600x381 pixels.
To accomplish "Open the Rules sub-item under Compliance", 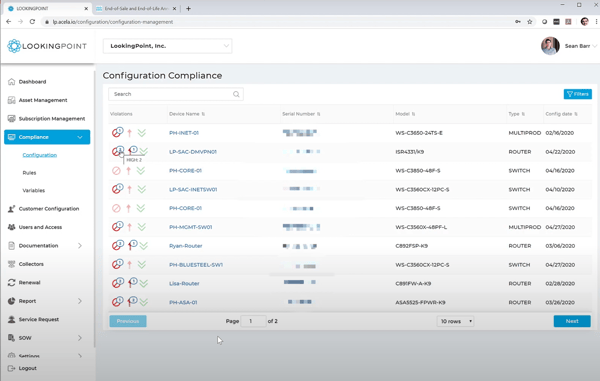I will (x=29, y=173).
